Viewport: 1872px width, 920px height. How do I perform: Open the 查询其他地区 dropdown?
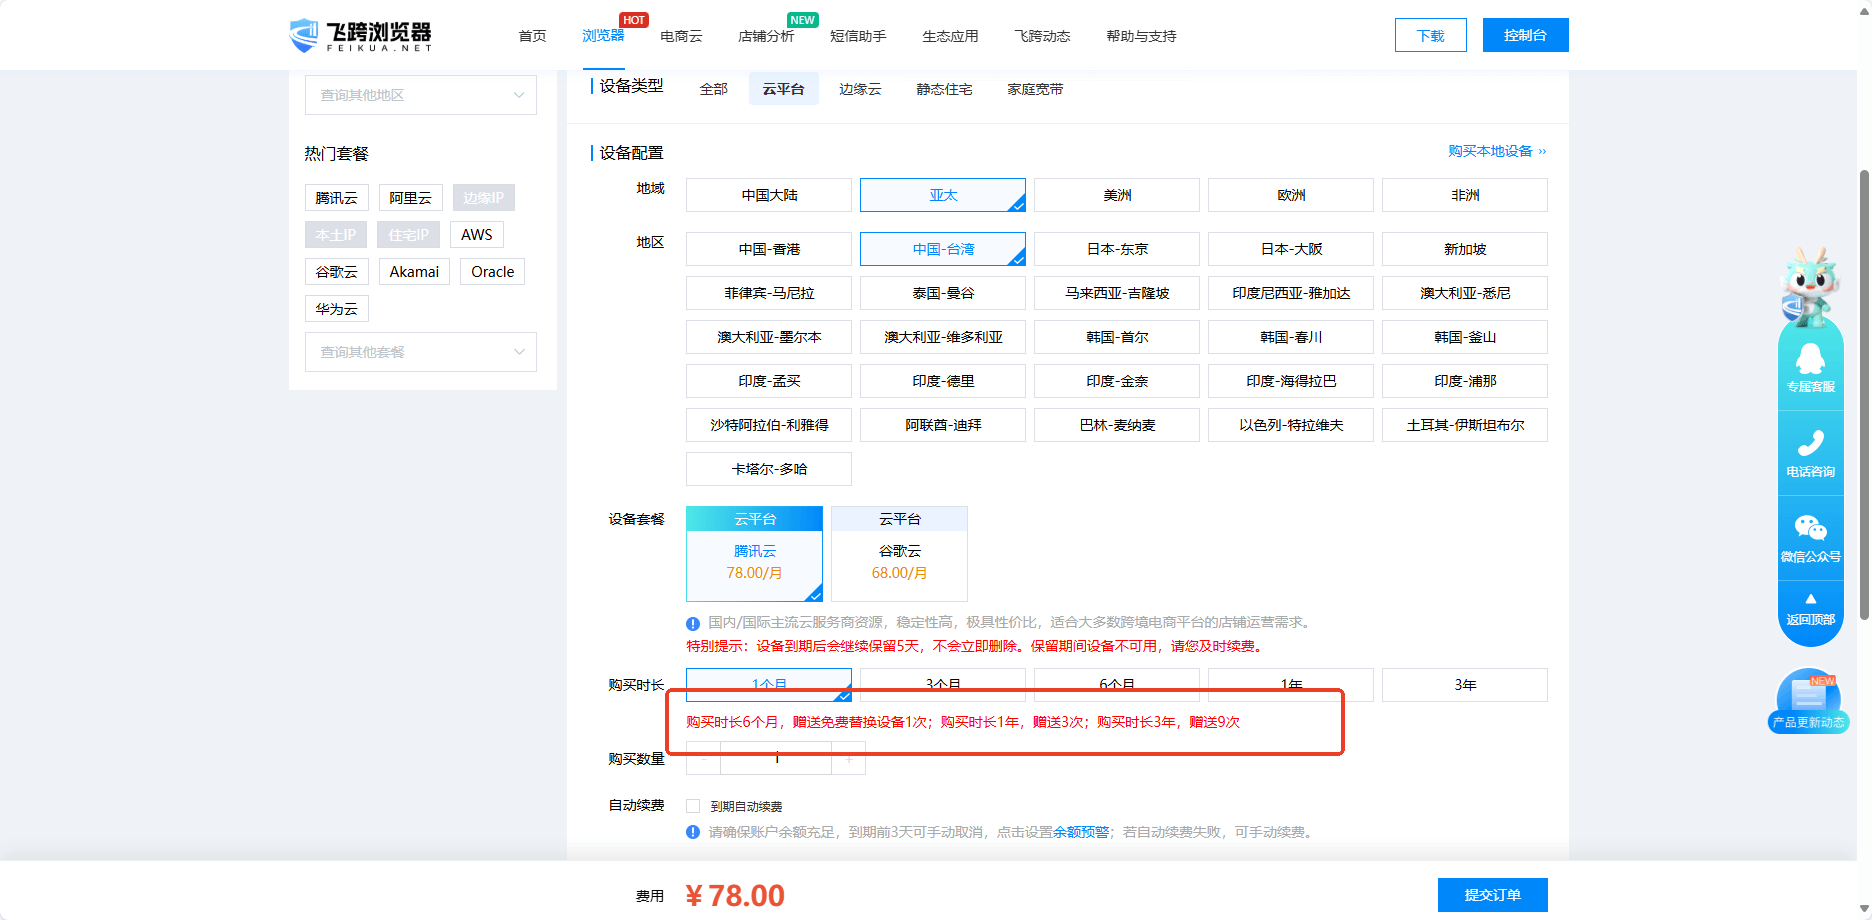(x=420, y=95)
